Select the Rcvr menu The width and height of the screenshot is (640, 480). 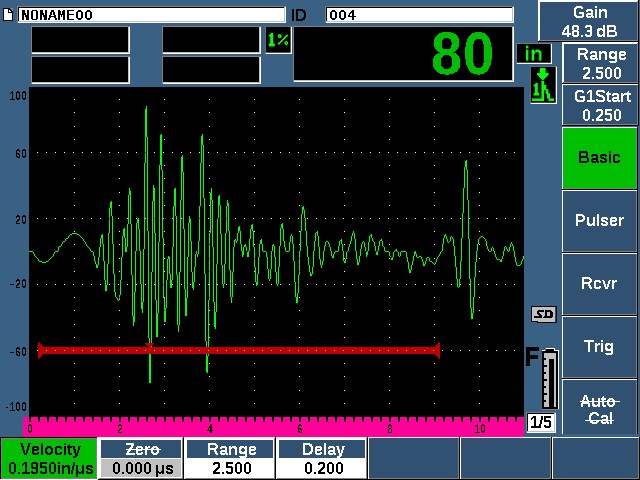599,284
